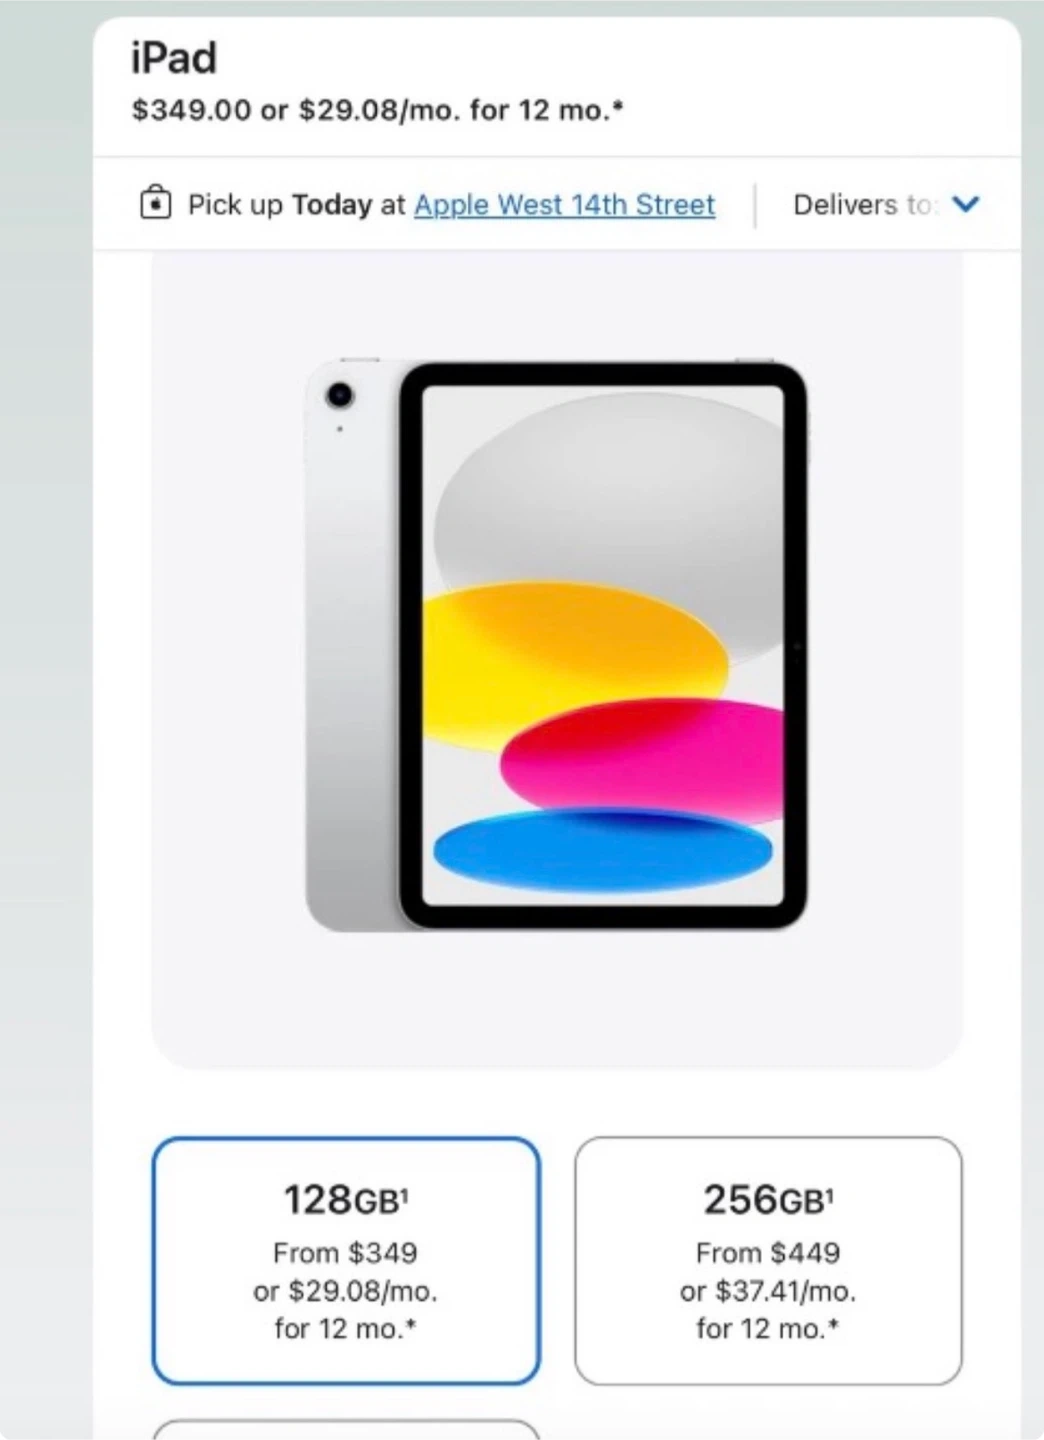Image resolution: width=1044 pixels, height=1440 pixels.
Task: Click the From $349 price text
Action: click(x=345, y=1252)
